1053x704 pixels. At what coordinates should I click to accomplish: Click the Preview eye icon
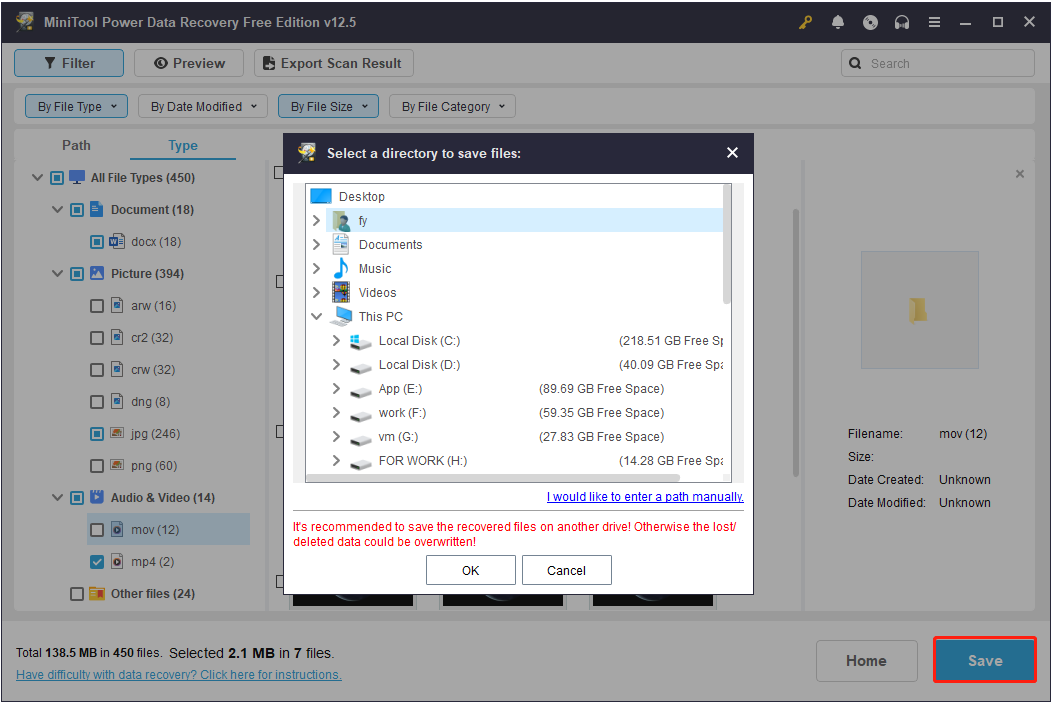pyautogui.click(x=159, y=62)
